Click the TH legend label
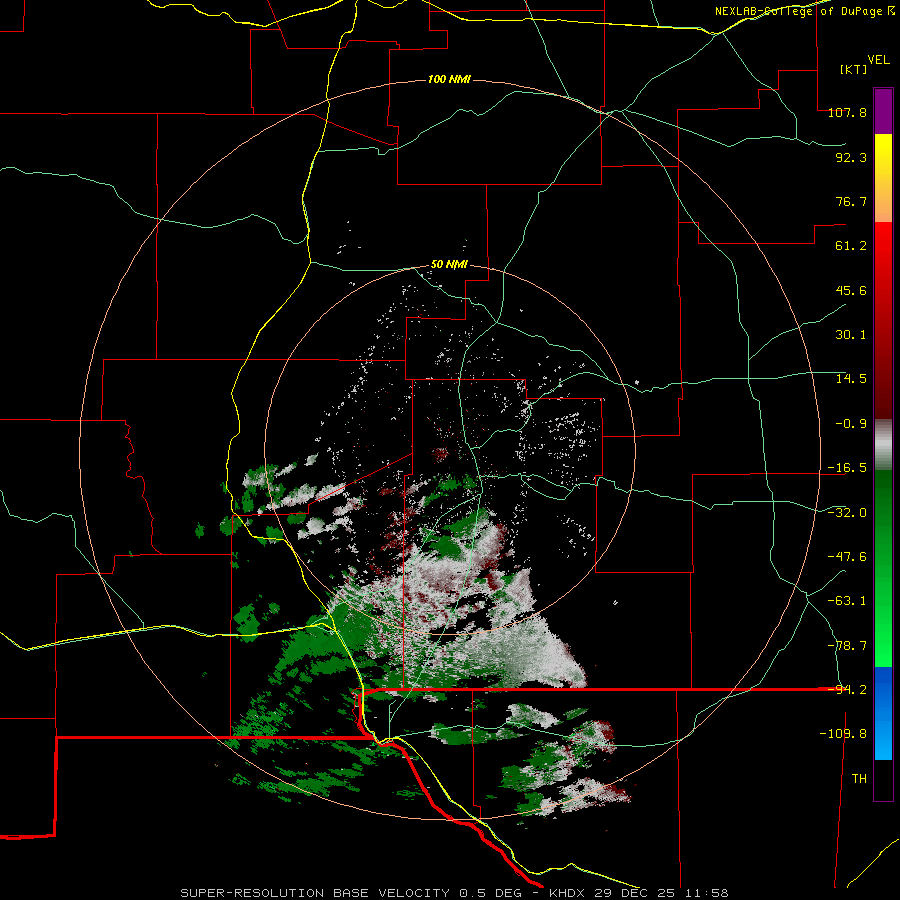The image size is (900, 900). tap(859, 779)
